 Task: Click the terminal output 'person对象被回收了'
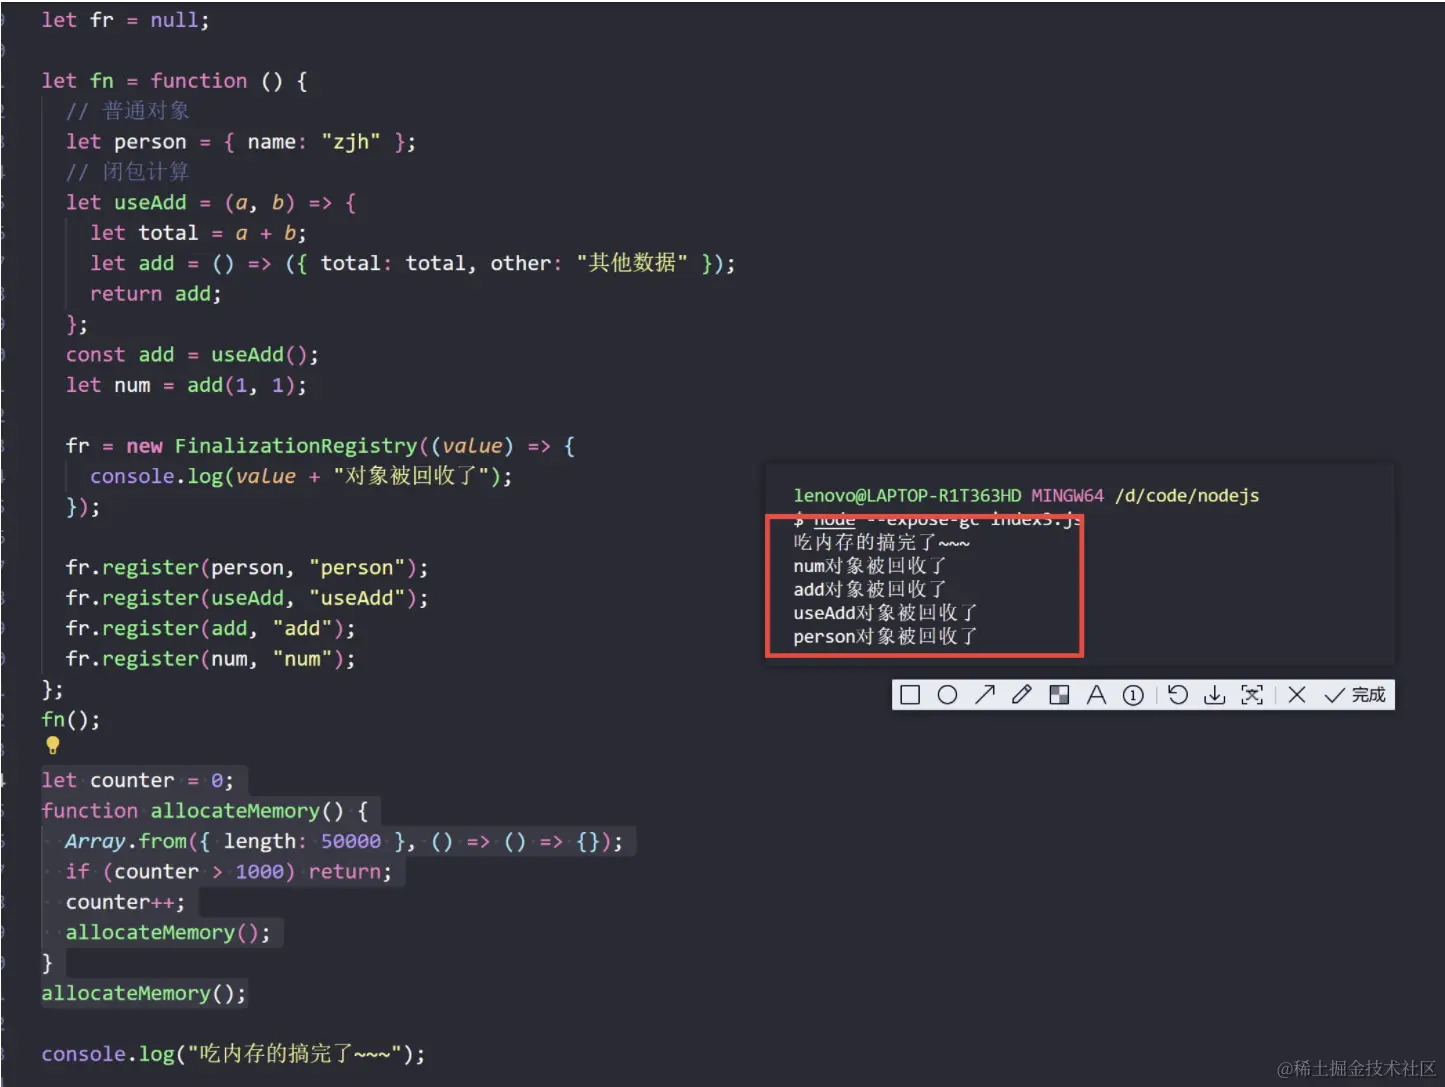[x=885, y=637]
